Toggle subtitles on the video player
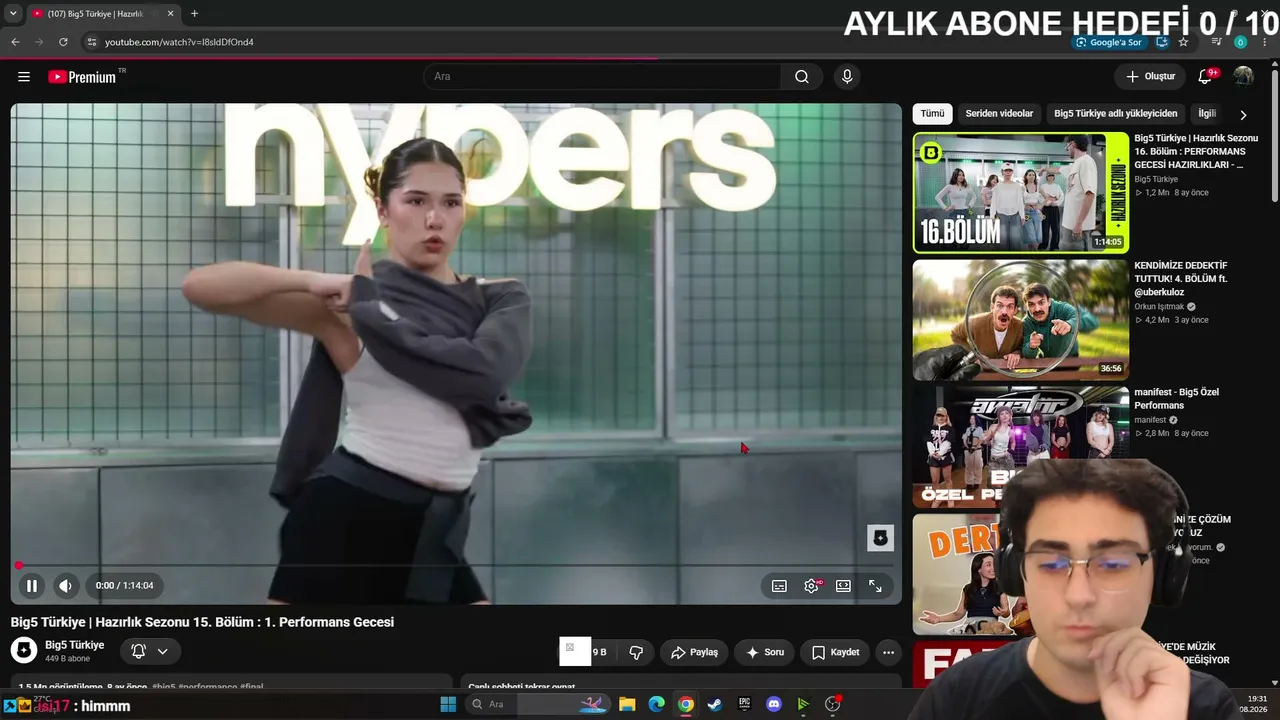The height and width of the screenshot is (720, 1280). tap(779, 586)
